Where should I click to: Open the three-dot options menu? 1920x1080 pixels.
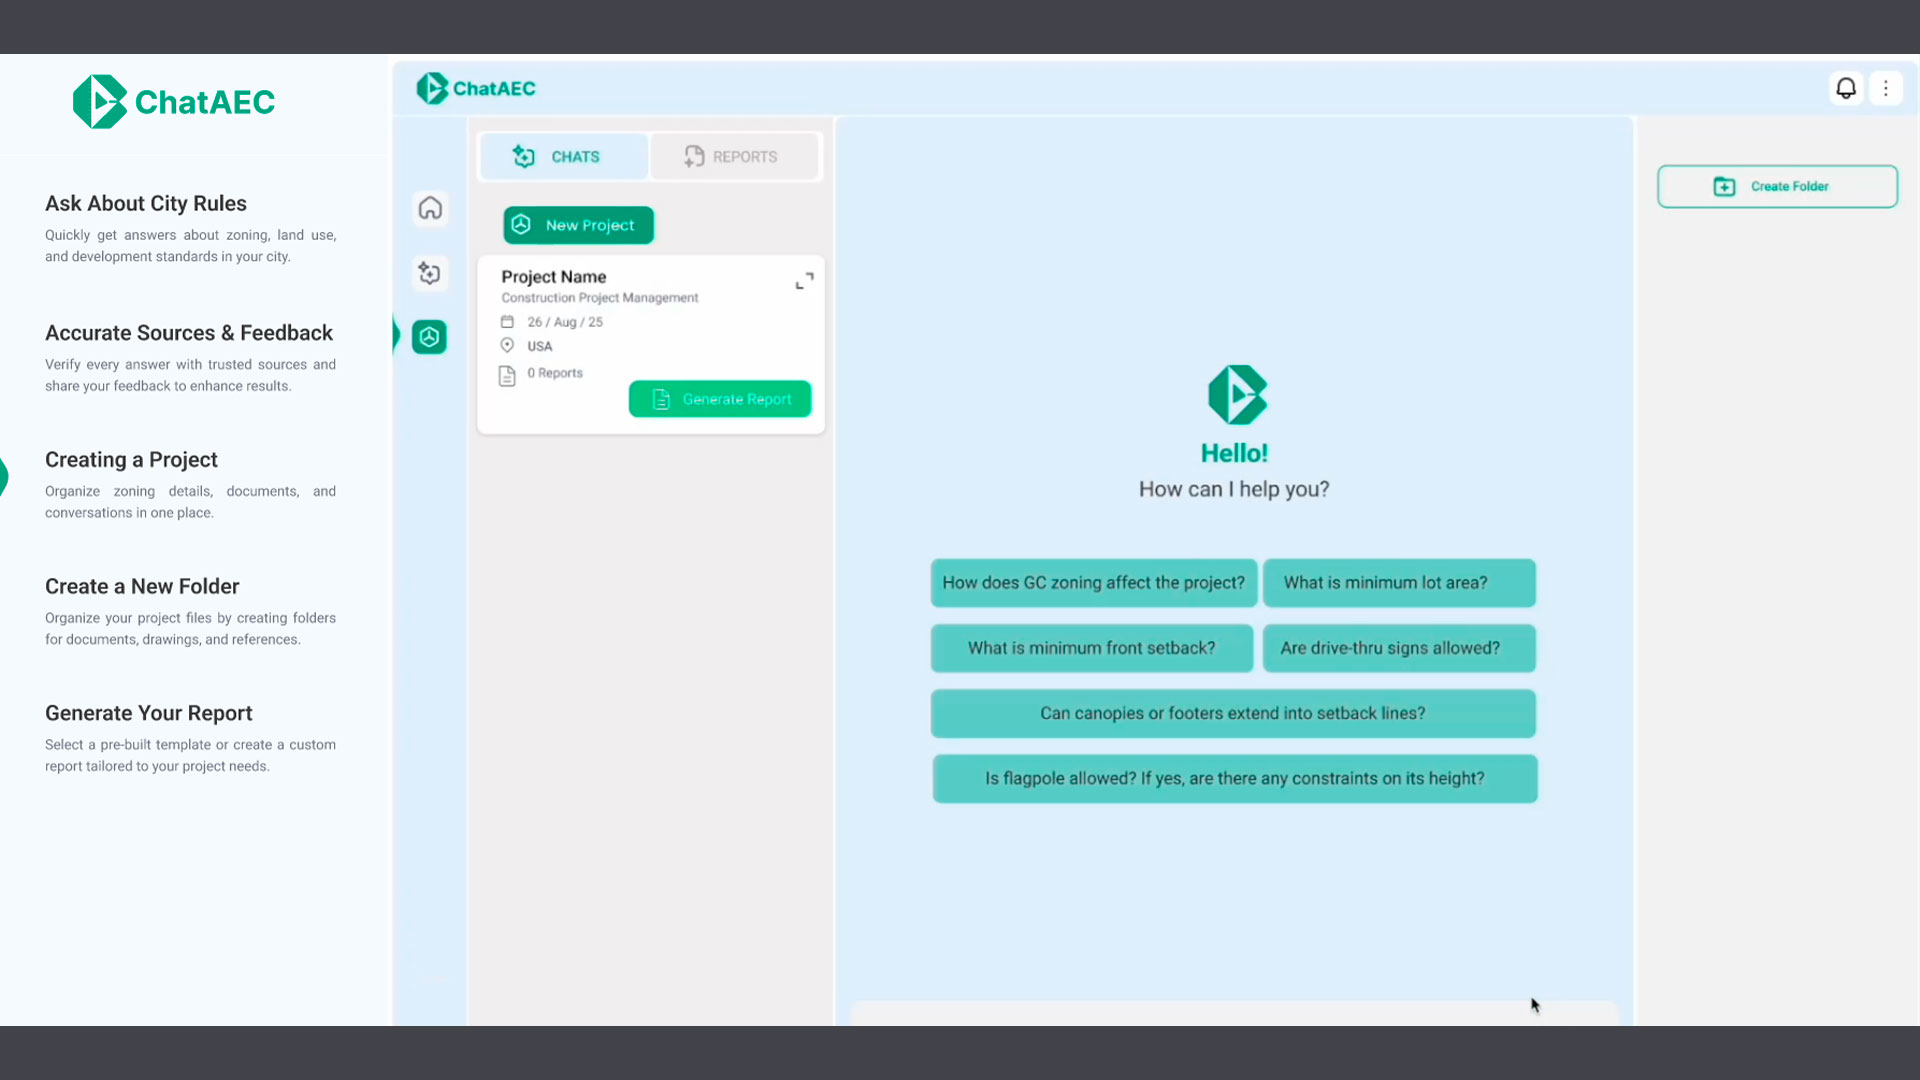pos(1886,88)
